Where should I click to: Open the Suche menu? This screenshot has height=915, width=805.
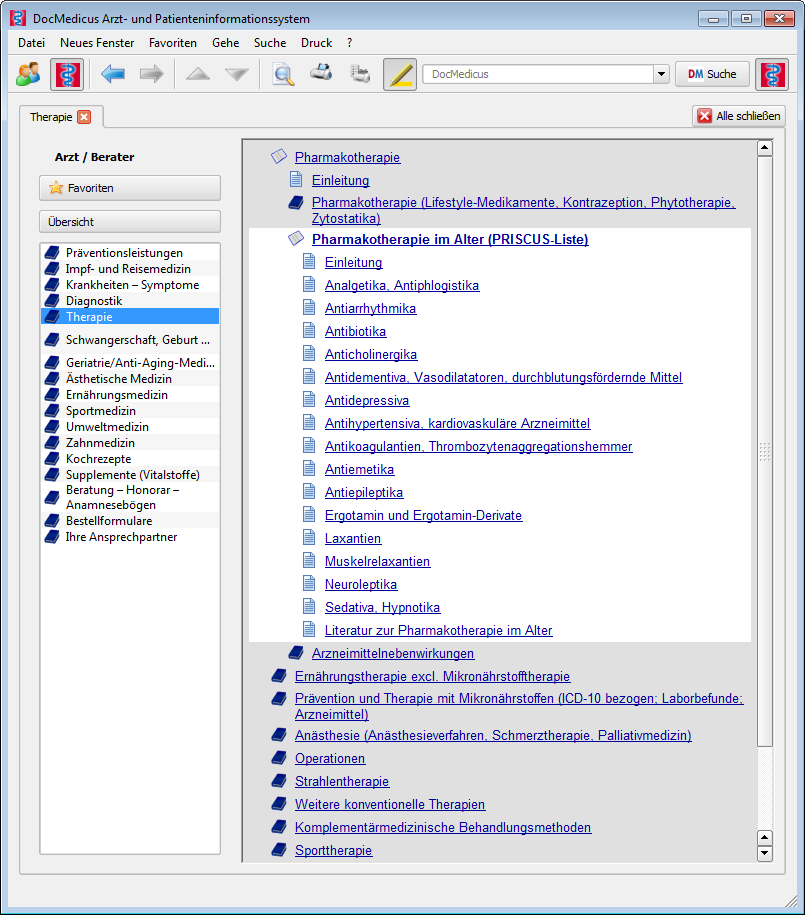click(270, 43)
